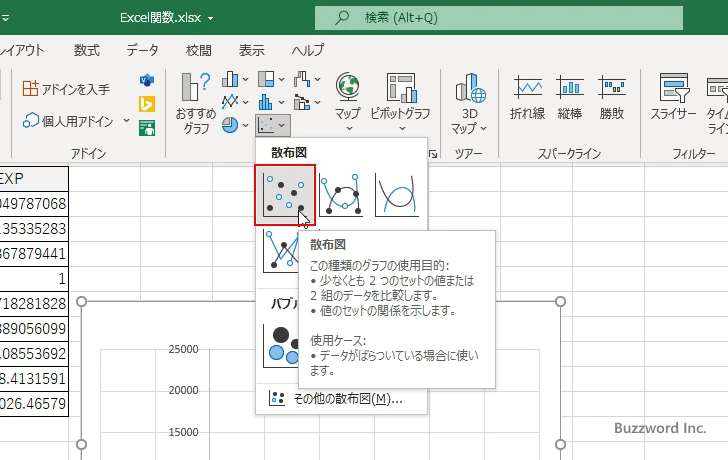Expand the waterfall chart dropdown arrow
728x460 pixels.
[318, 80]
